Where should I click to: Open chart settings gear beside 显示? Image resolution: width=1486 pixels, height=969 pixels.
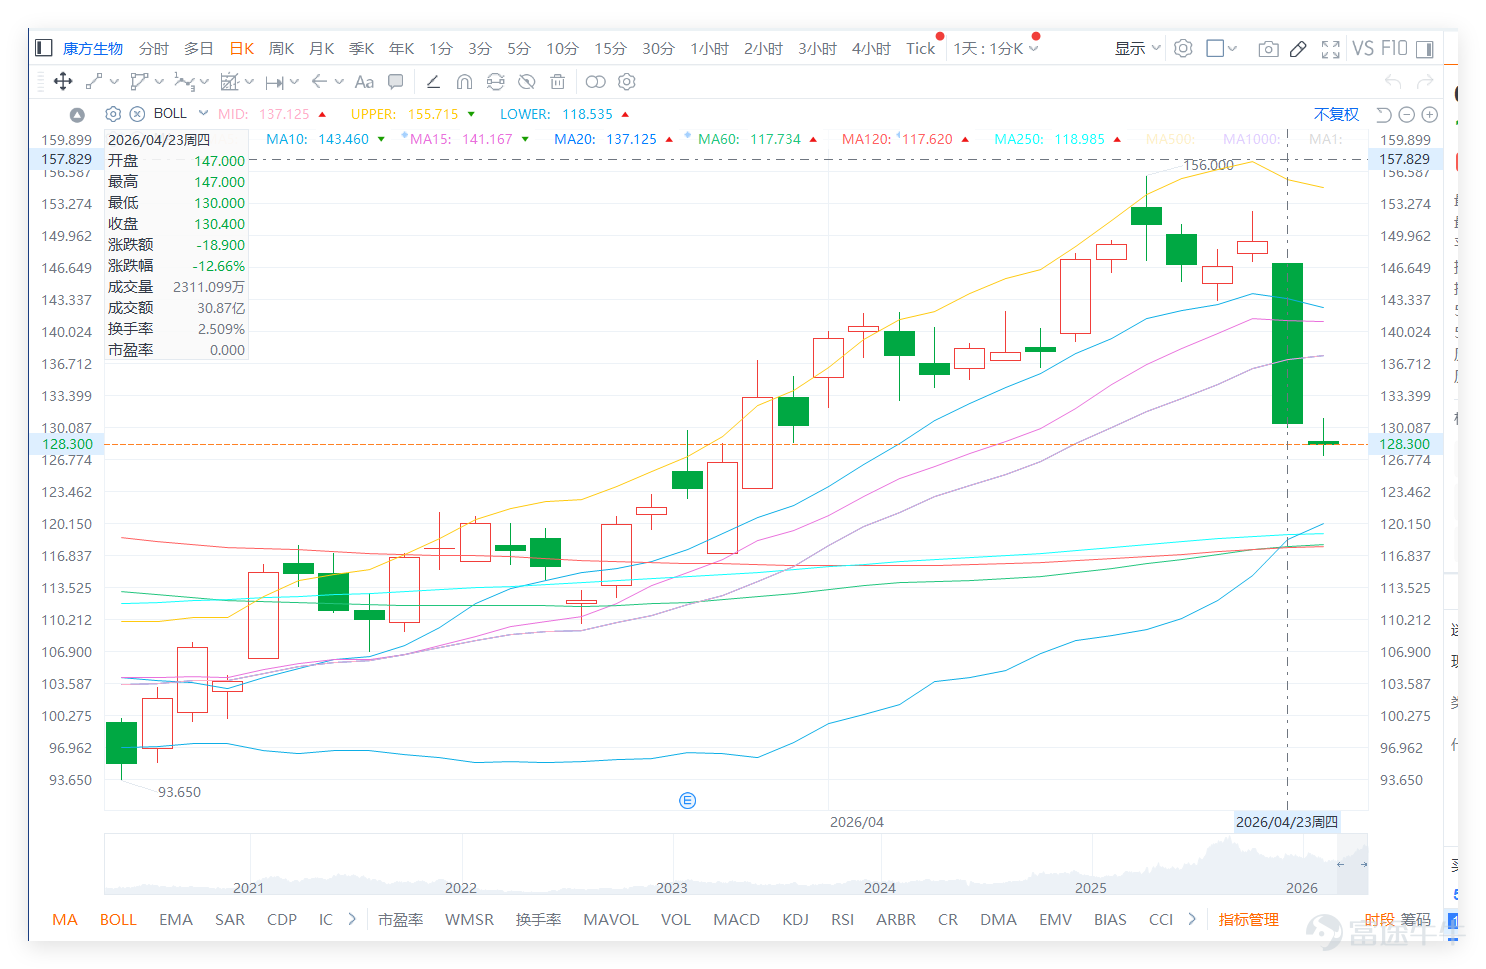[x=1183, y=48]
